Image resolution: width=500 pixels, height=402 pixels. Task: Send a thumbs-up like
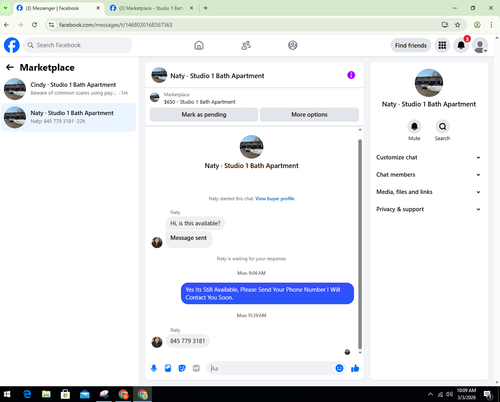[x=355, y=368]
